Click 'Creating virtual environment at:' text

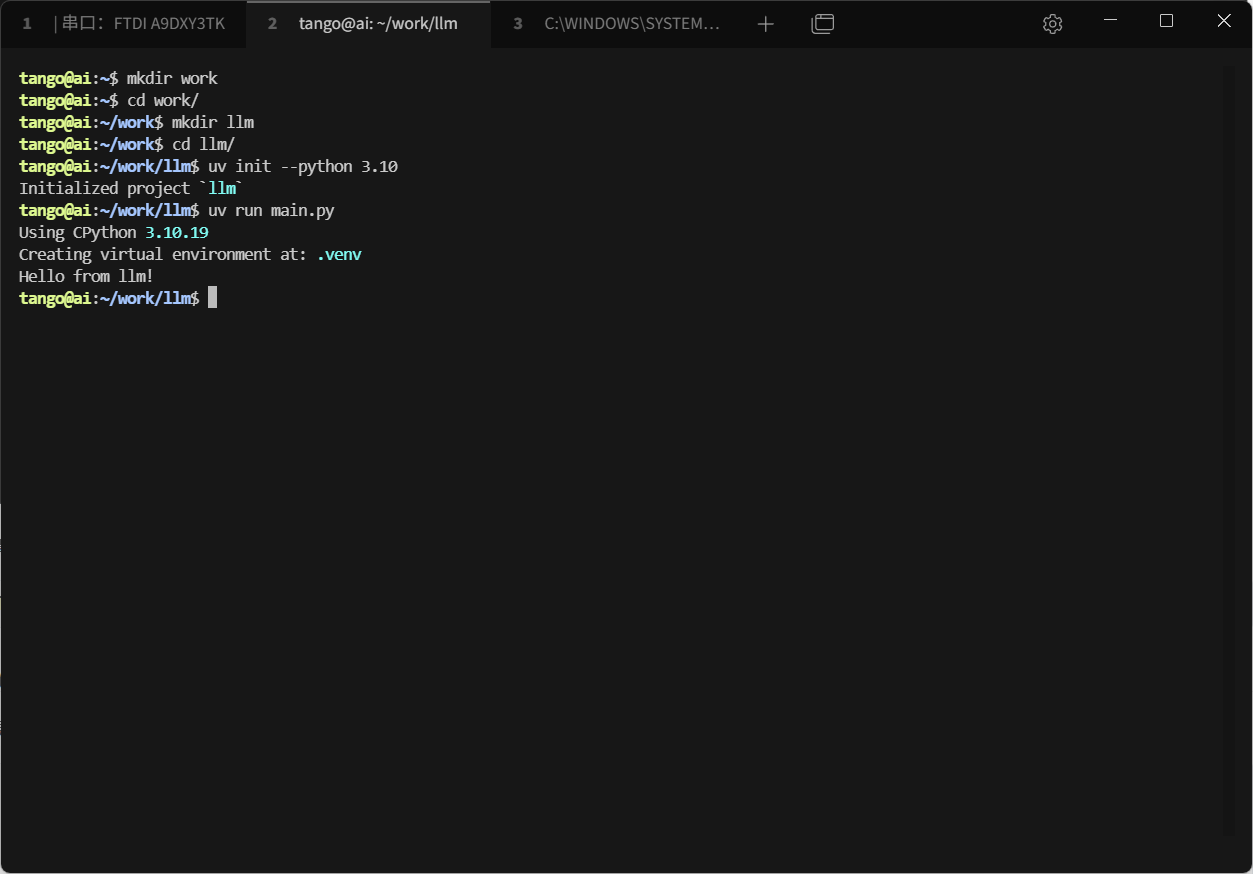(x=163, y=254)
